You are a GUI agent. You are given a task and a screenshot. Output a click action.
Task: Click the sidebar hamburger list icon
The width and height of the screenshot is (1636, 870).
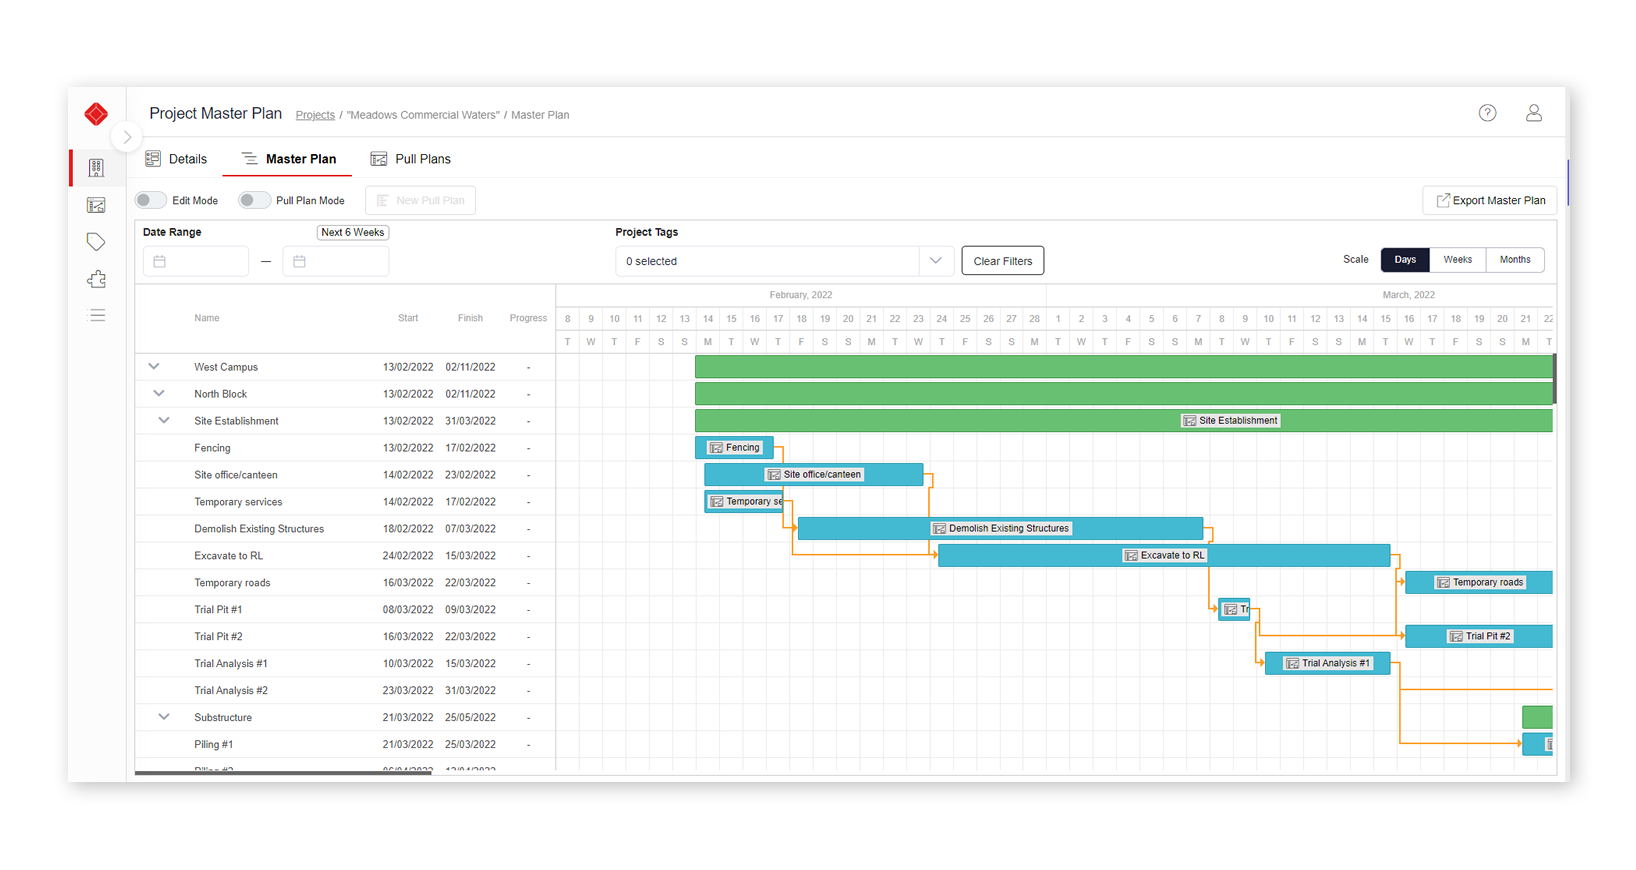click(x=97, y=315)
